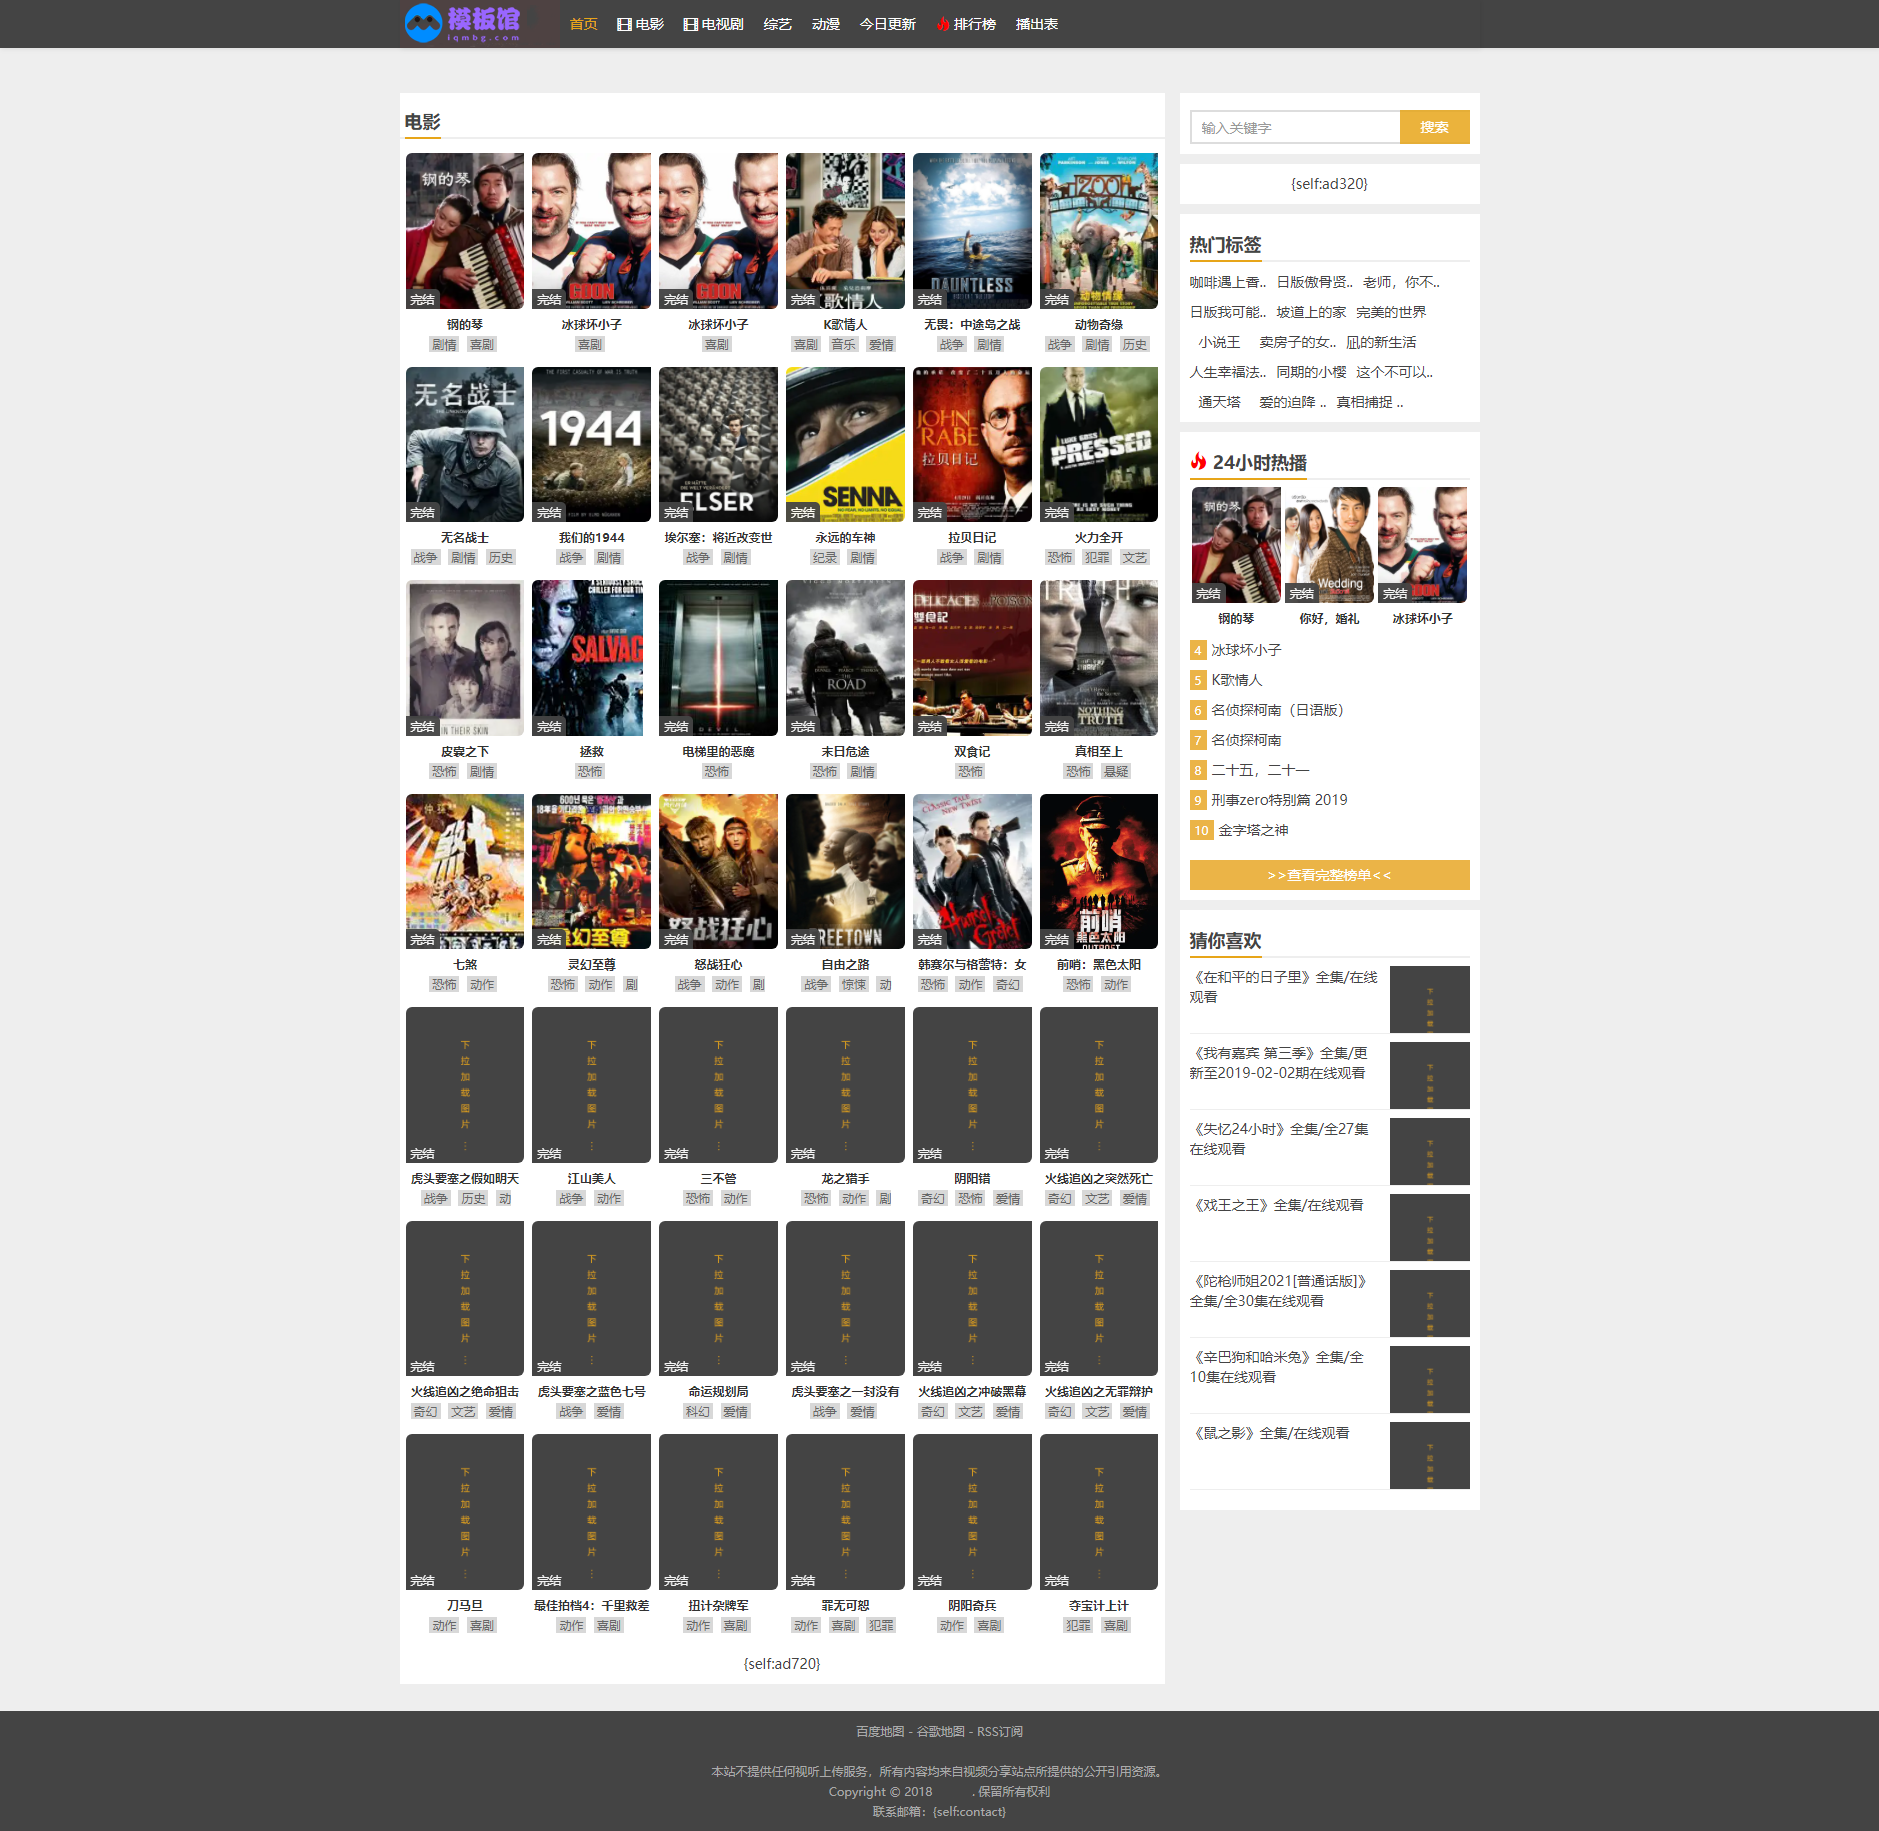Viewport: 1879px width, 1831px height.
Task: Open the 前哨：黑色太阳 poster
Action: (1099, 871)
